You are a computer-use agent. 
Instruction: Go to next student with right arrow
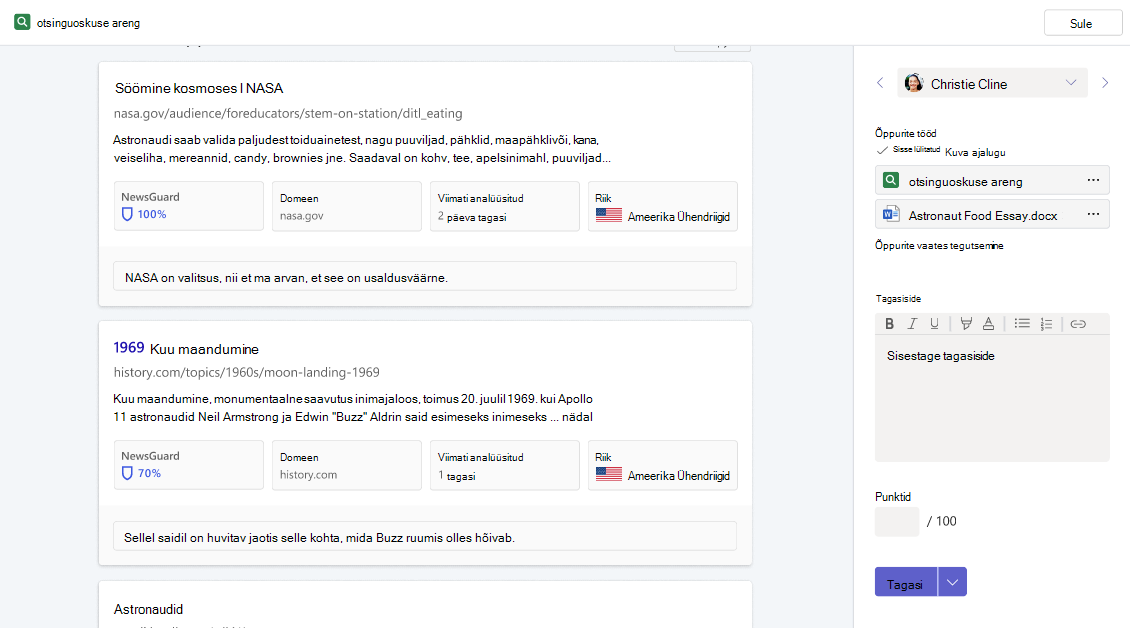coord(1105,83)
